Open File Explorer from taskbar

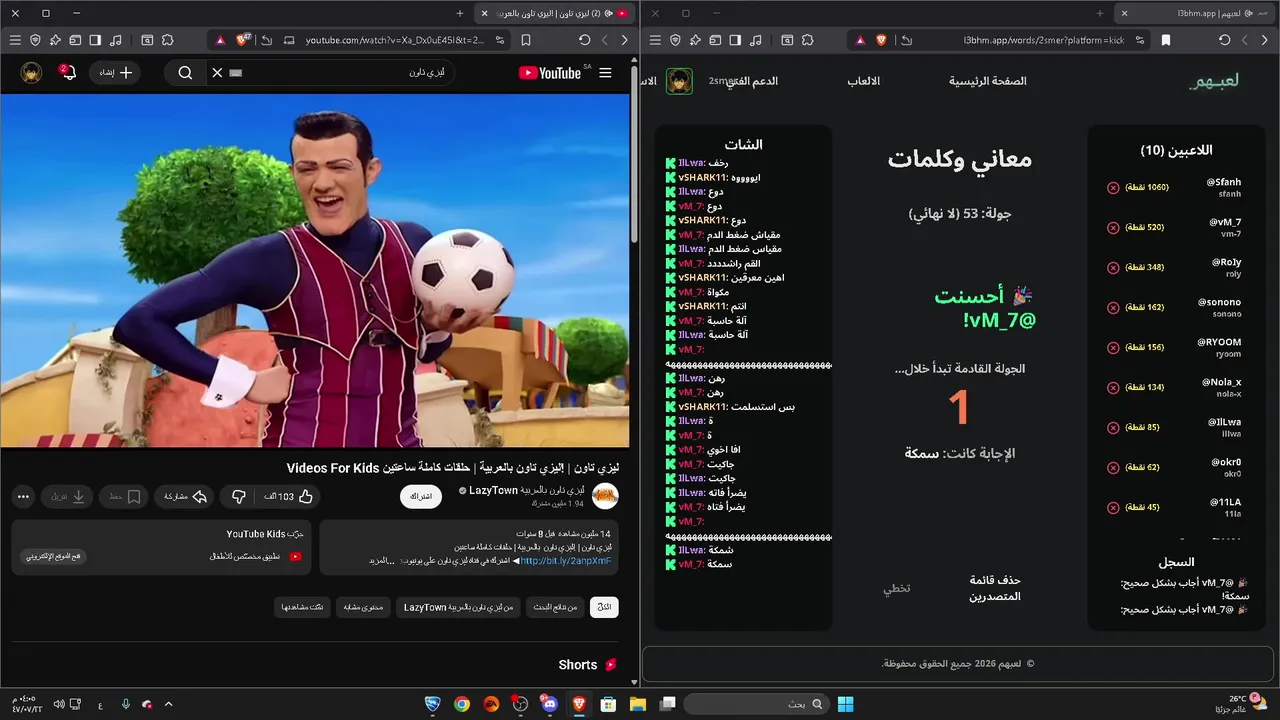click(x=638, y=704)
